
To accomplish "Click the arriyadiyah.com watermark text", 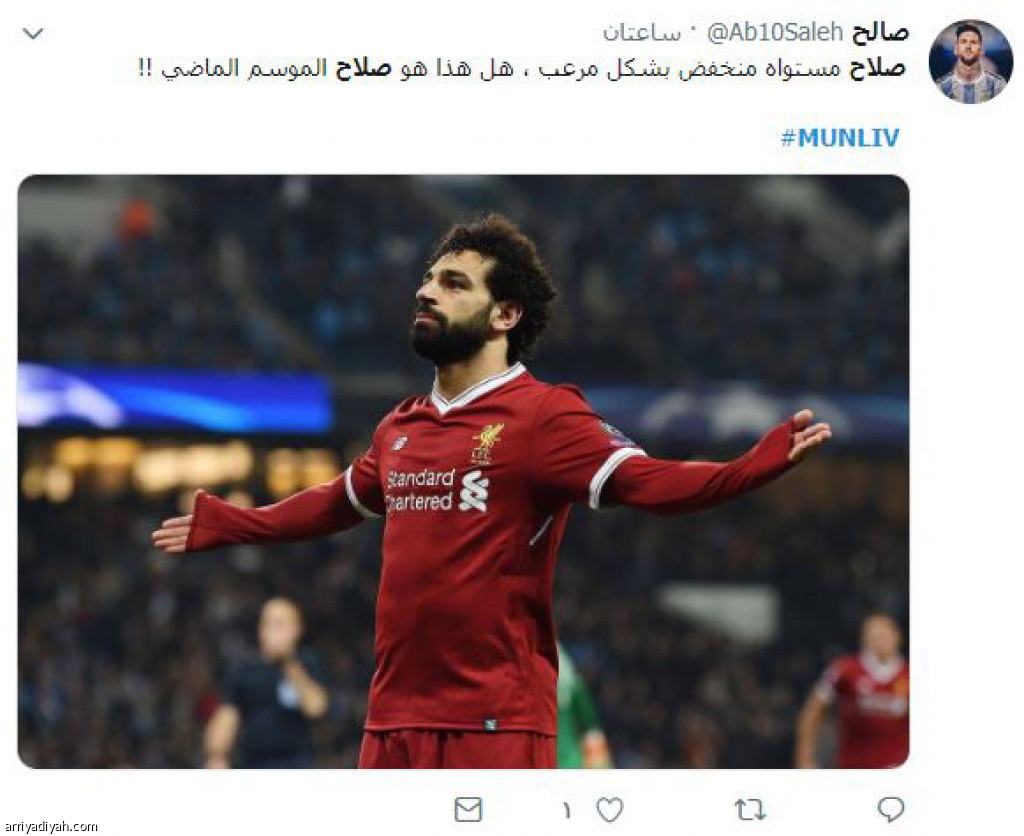I will pyautogui.click(x=50, y=826).
